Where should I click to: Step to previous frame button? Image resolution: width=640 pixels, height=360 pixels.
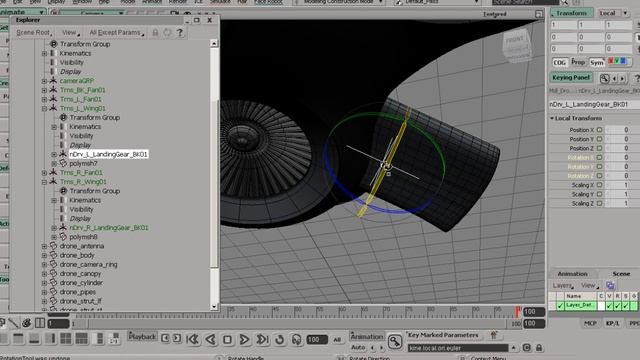[x=165, y=338]
